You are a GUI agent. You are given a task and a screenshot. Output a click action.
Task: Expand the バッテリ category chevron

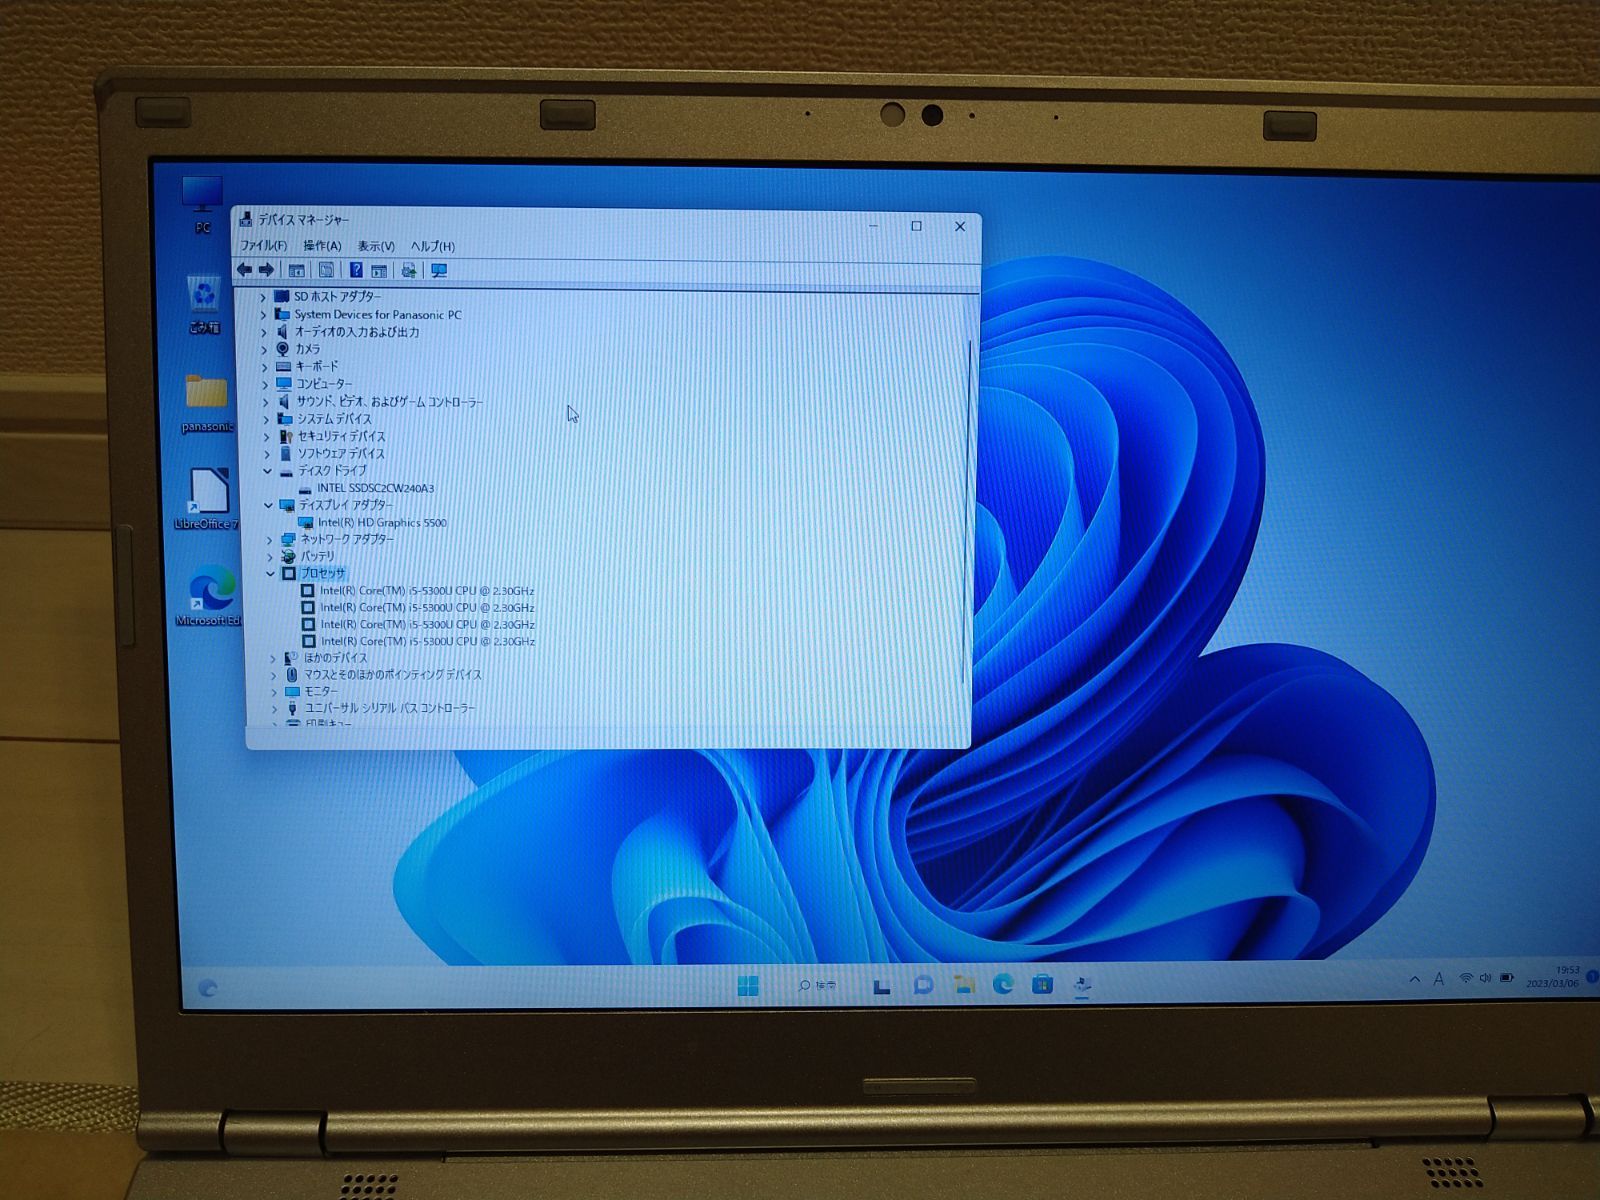(x=269, y=556)
